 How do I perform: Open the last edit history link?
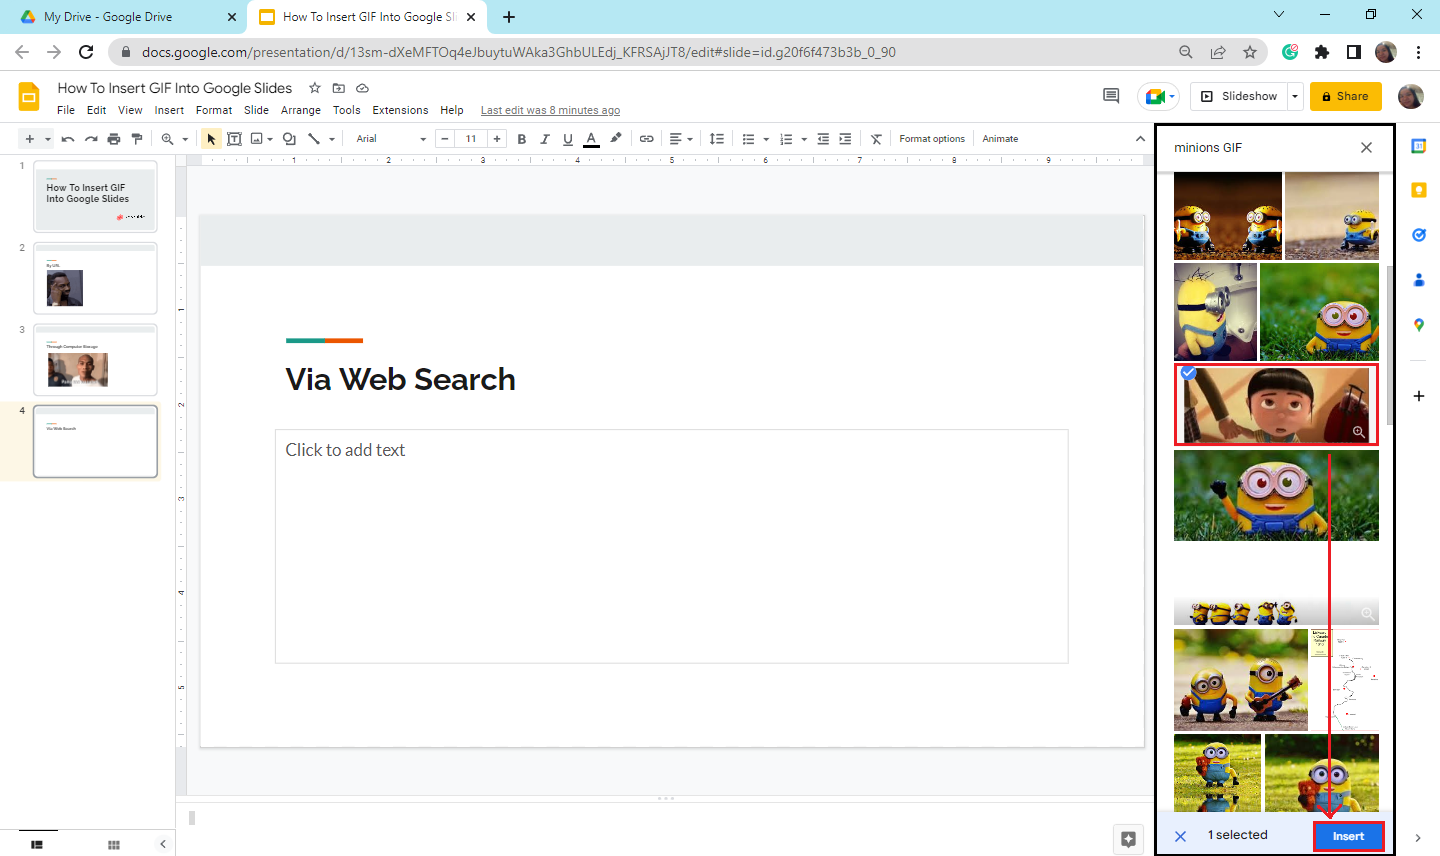pyautogui.click(x=550, y=110)
